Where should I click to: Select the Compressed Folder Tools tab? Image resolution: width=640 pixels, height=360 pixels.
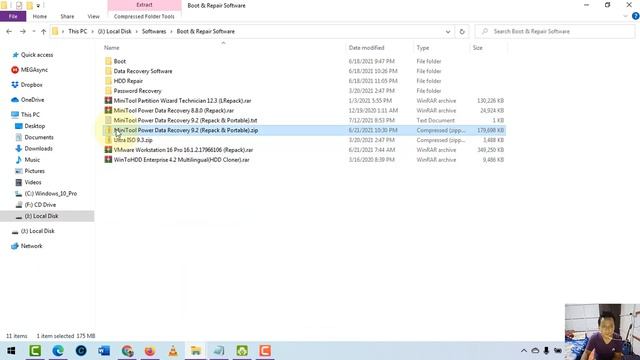(144, 16)
